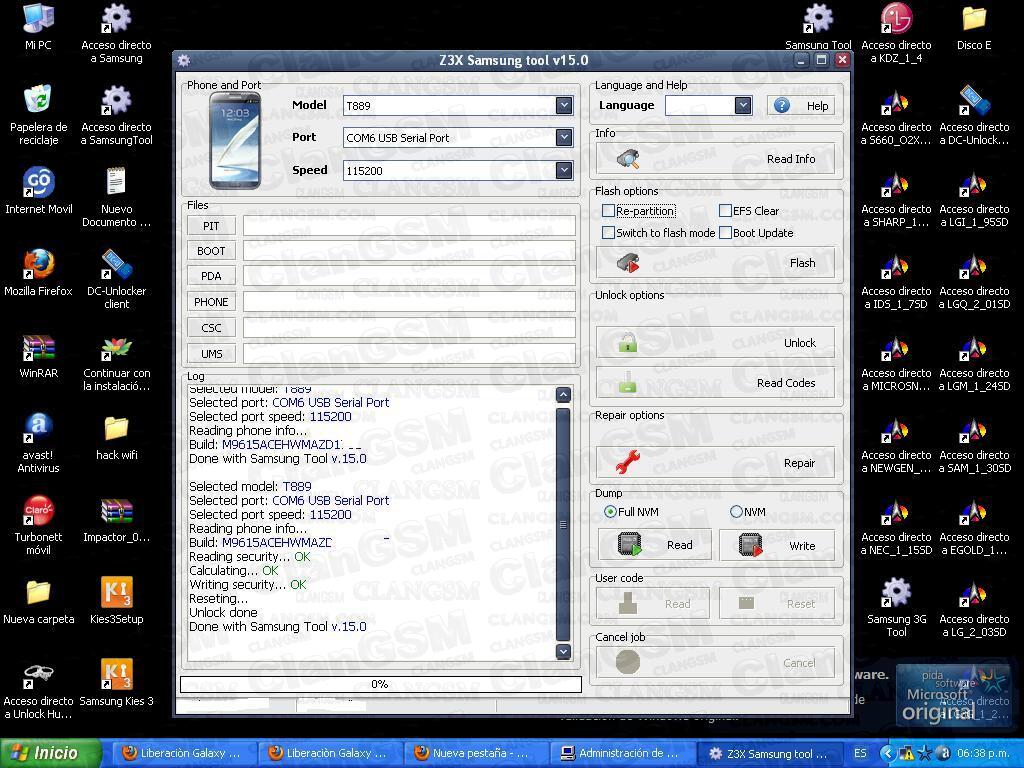Open the Speed dropdown showing 115200

tap(564, 170)
